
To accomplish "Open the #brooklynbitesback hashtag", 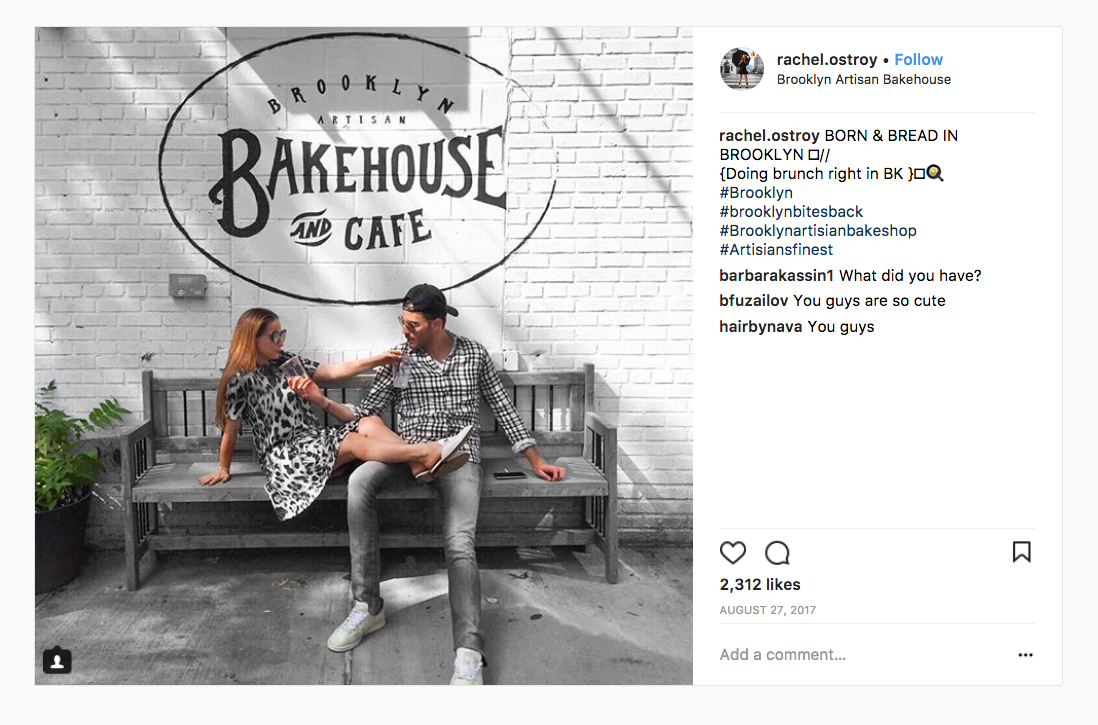I will click(791, 212).
